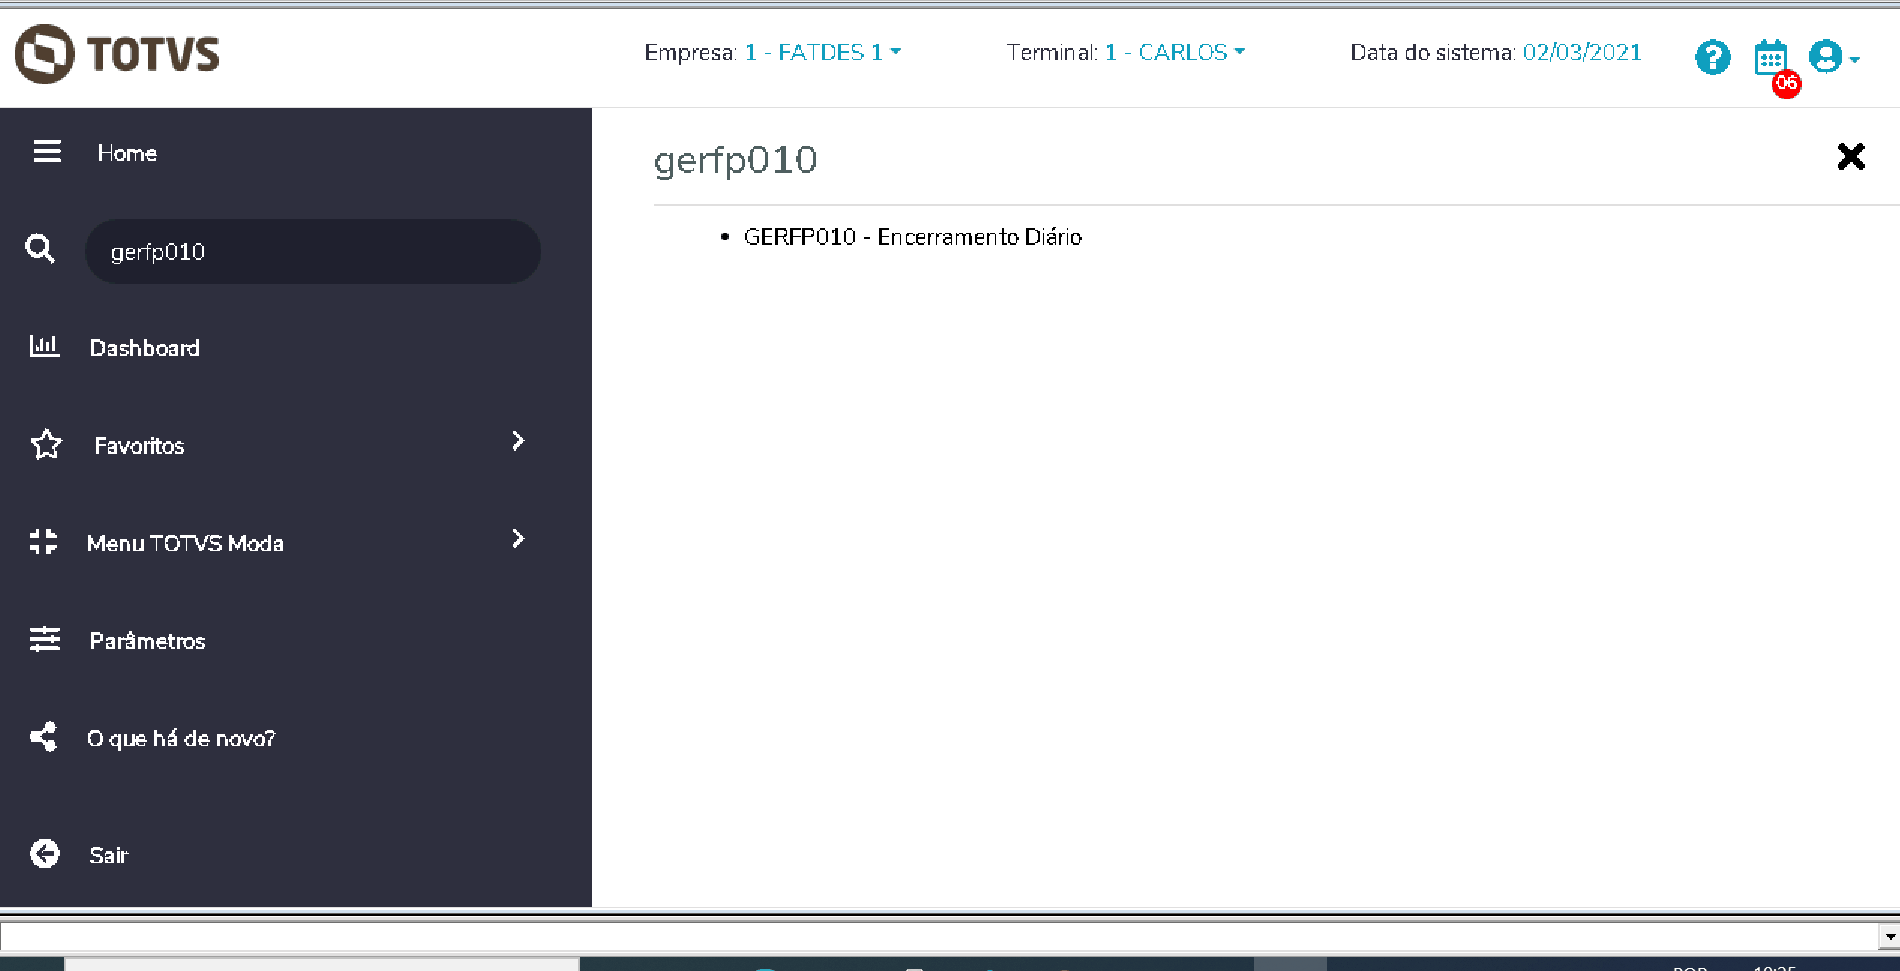This screenshot has height=971, width=1900.
Task: Click the Sair arrow icon
Action: [45, 853]
